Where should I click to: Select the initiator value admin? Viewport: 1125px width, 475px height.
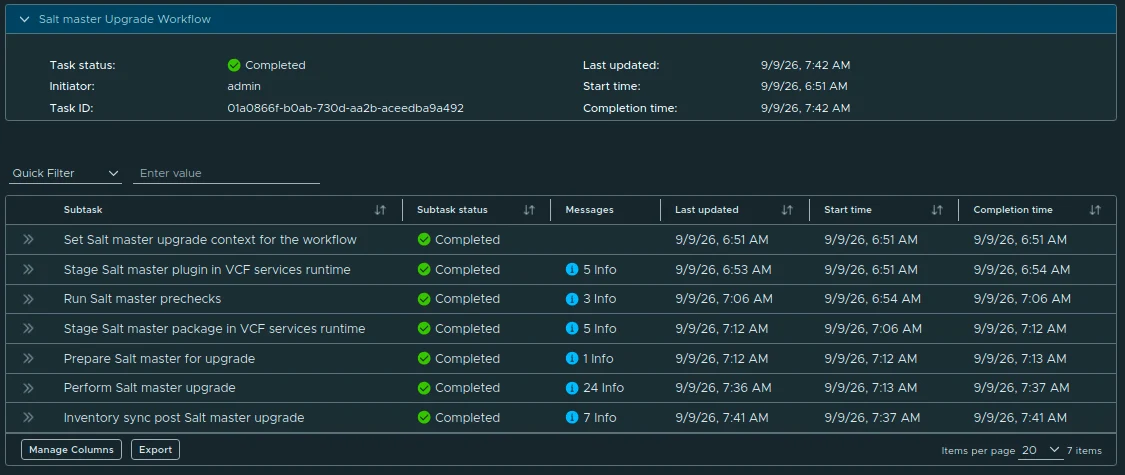click(244, 86)
